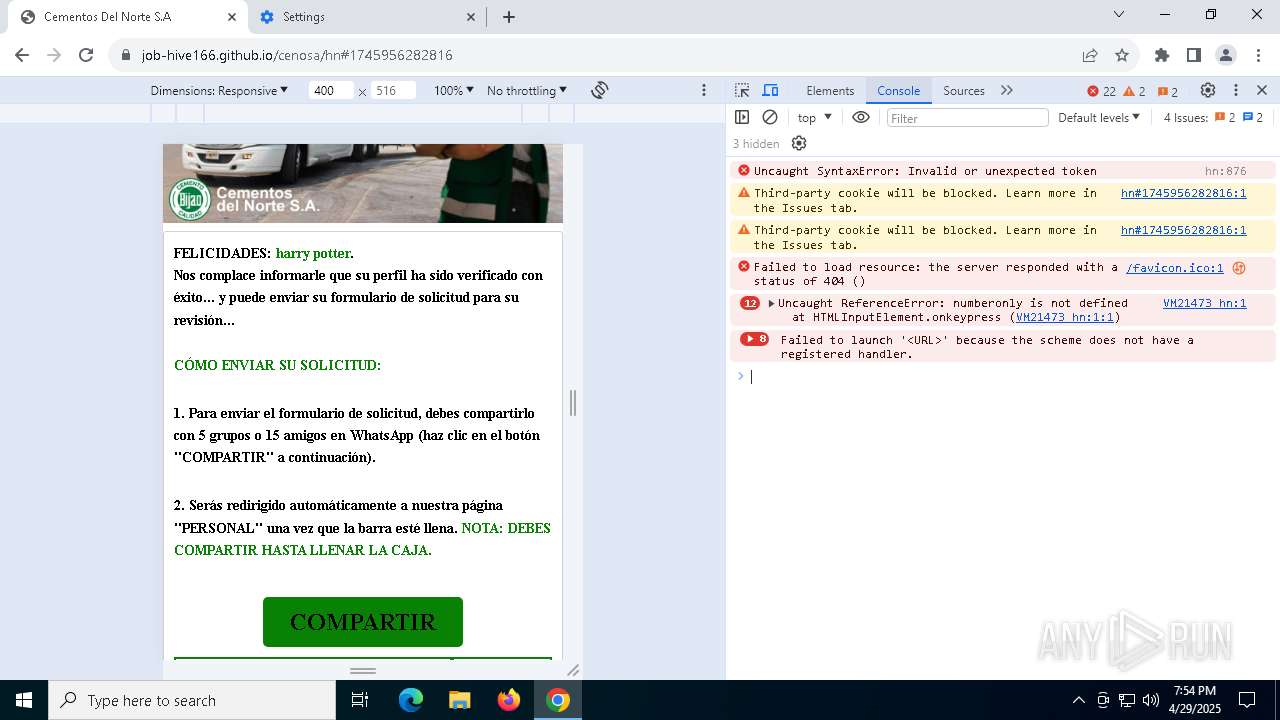Screen dimensions: 1280x720
Task: Open File Explorer from taskbar
Action: 460,700
